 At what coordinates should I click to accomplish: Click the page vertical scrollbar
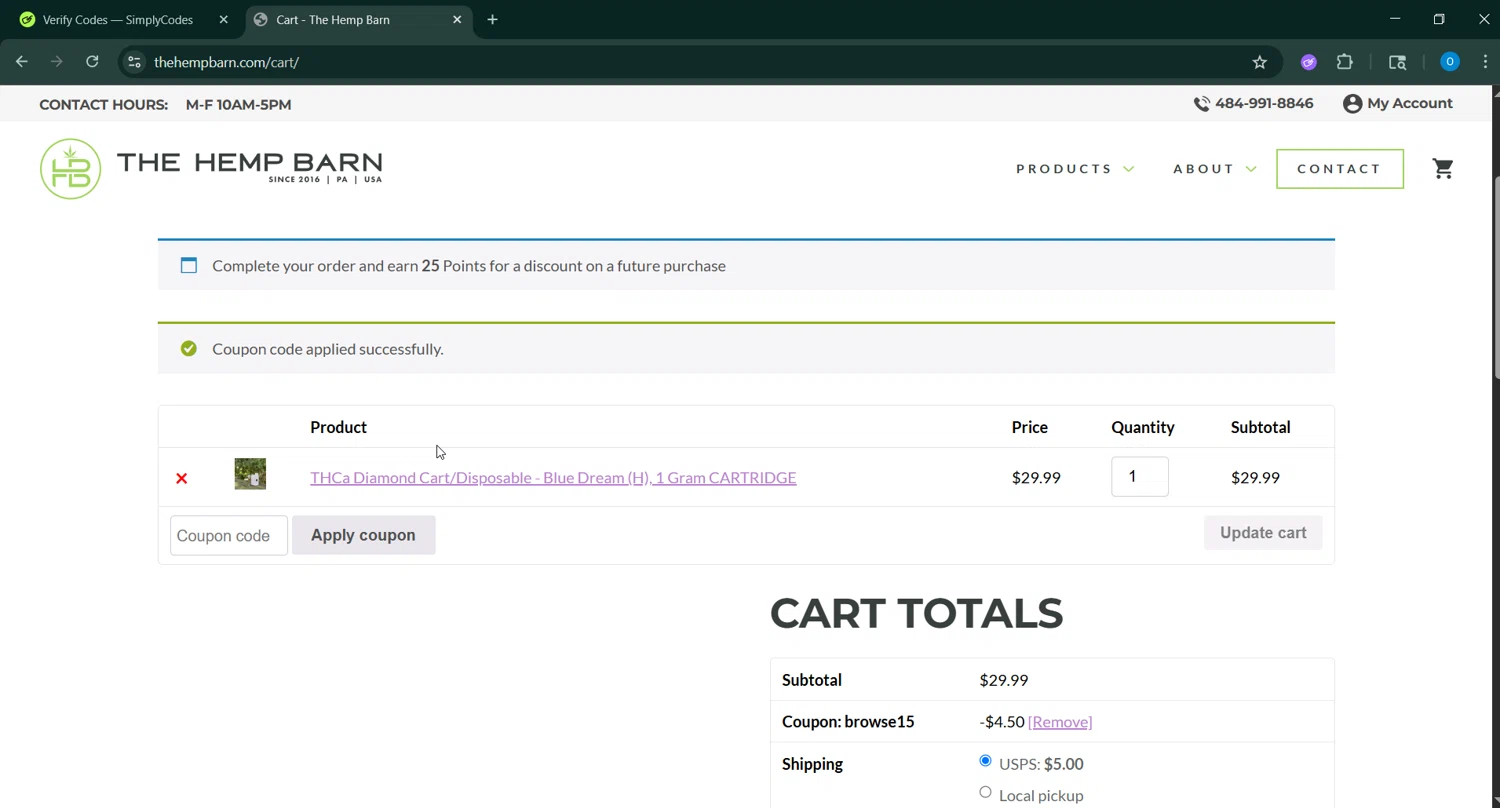tap(1495, 280)
